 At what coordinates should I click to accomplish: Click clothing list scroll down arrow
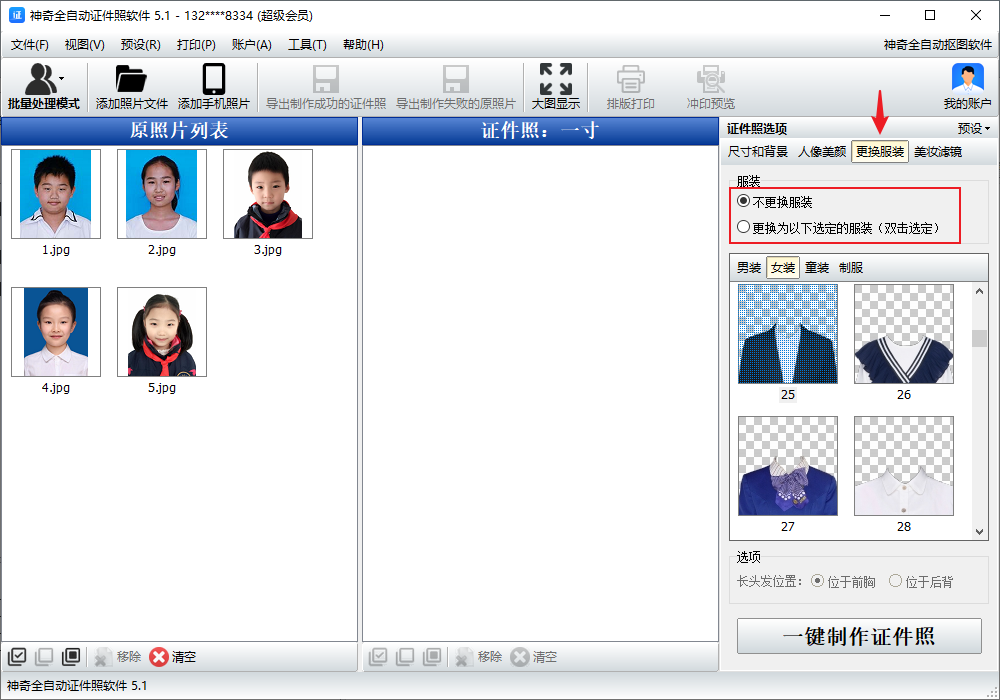(980, 532)
